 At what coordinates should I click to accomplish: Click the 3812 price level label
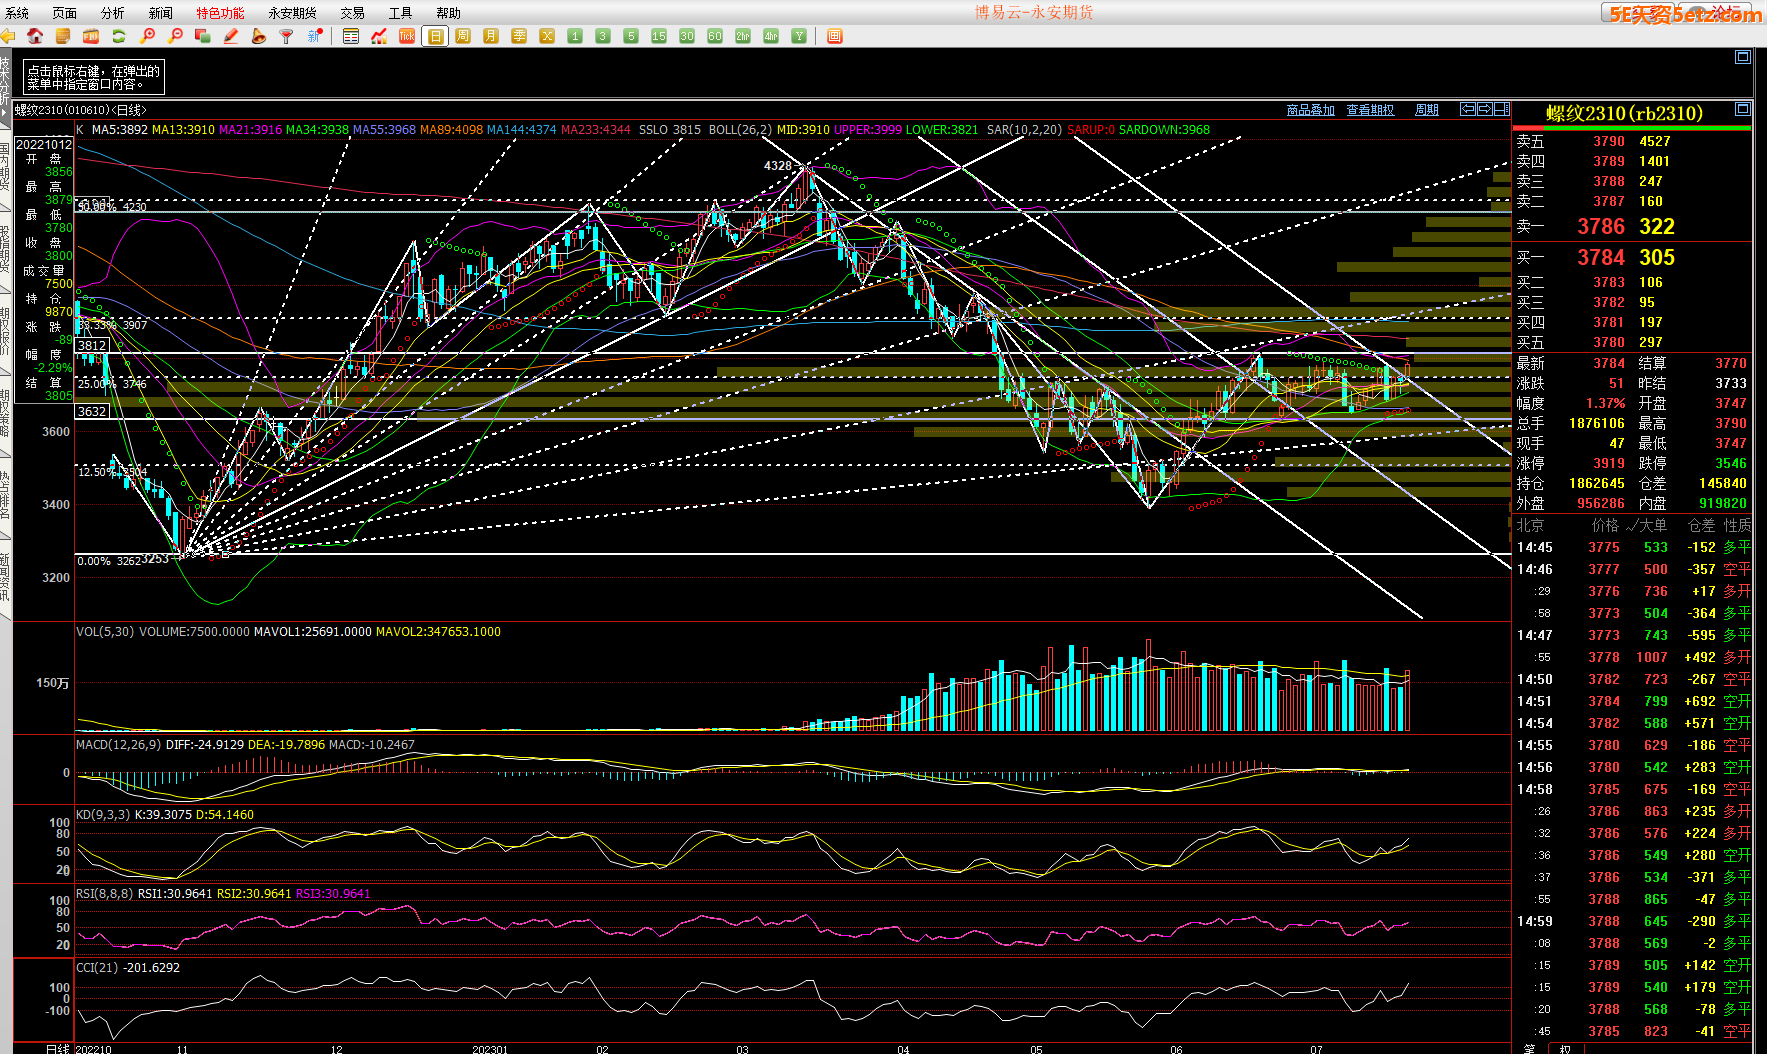pyautogui.click(x=92, y=345)
